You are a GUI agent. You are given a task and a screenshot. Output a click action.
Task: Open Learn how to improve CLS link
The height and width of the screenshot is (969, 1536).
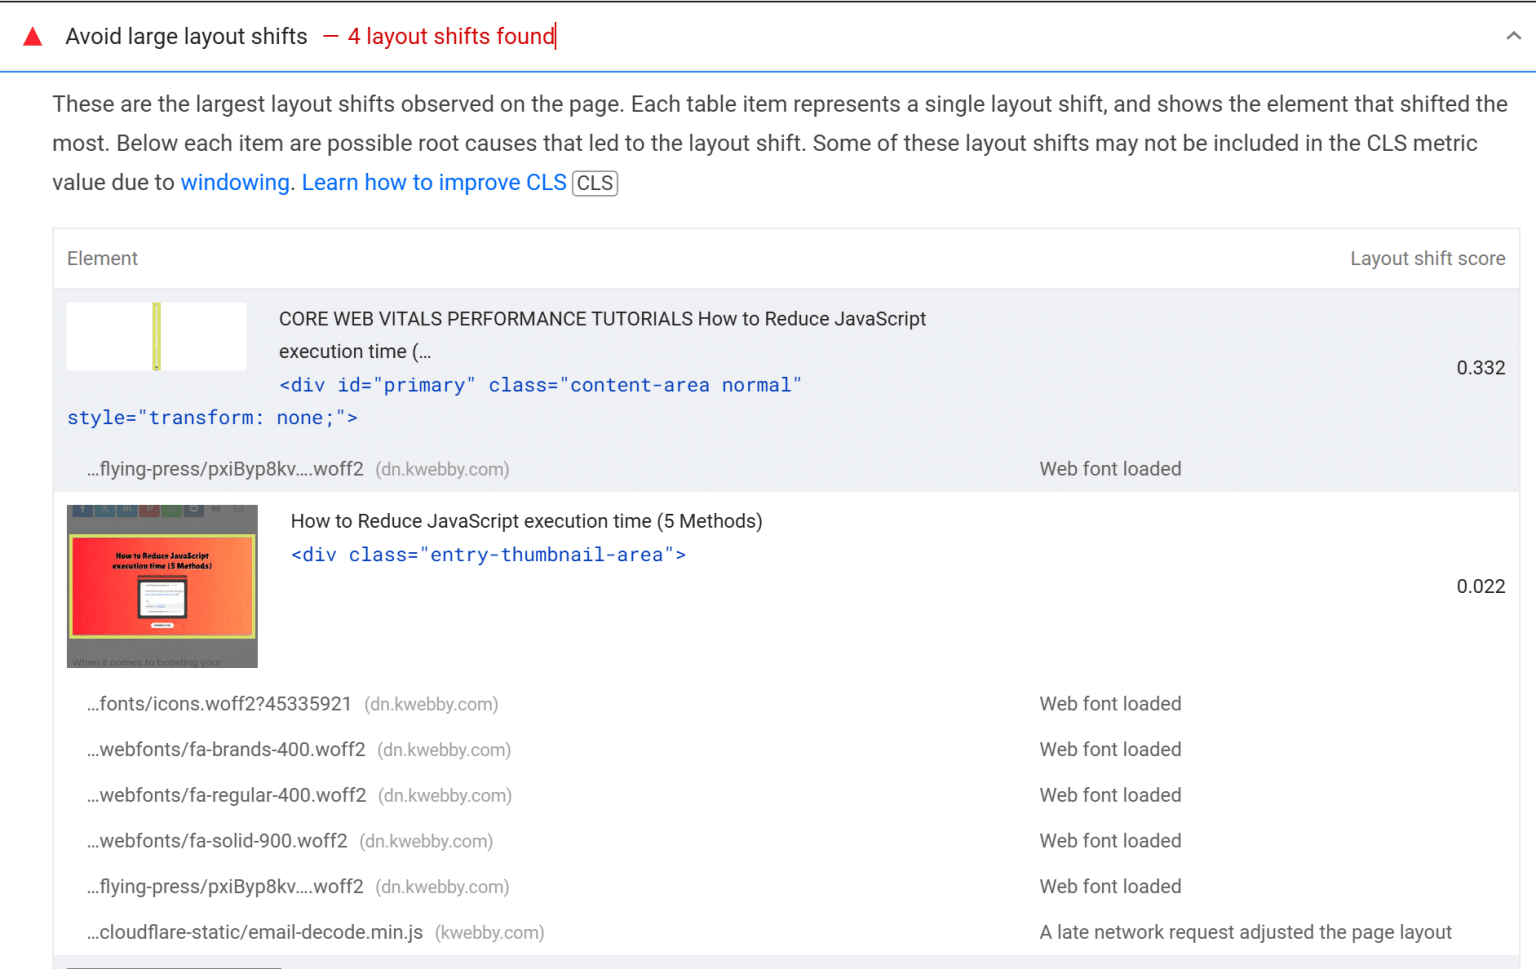tap(434, 183)
